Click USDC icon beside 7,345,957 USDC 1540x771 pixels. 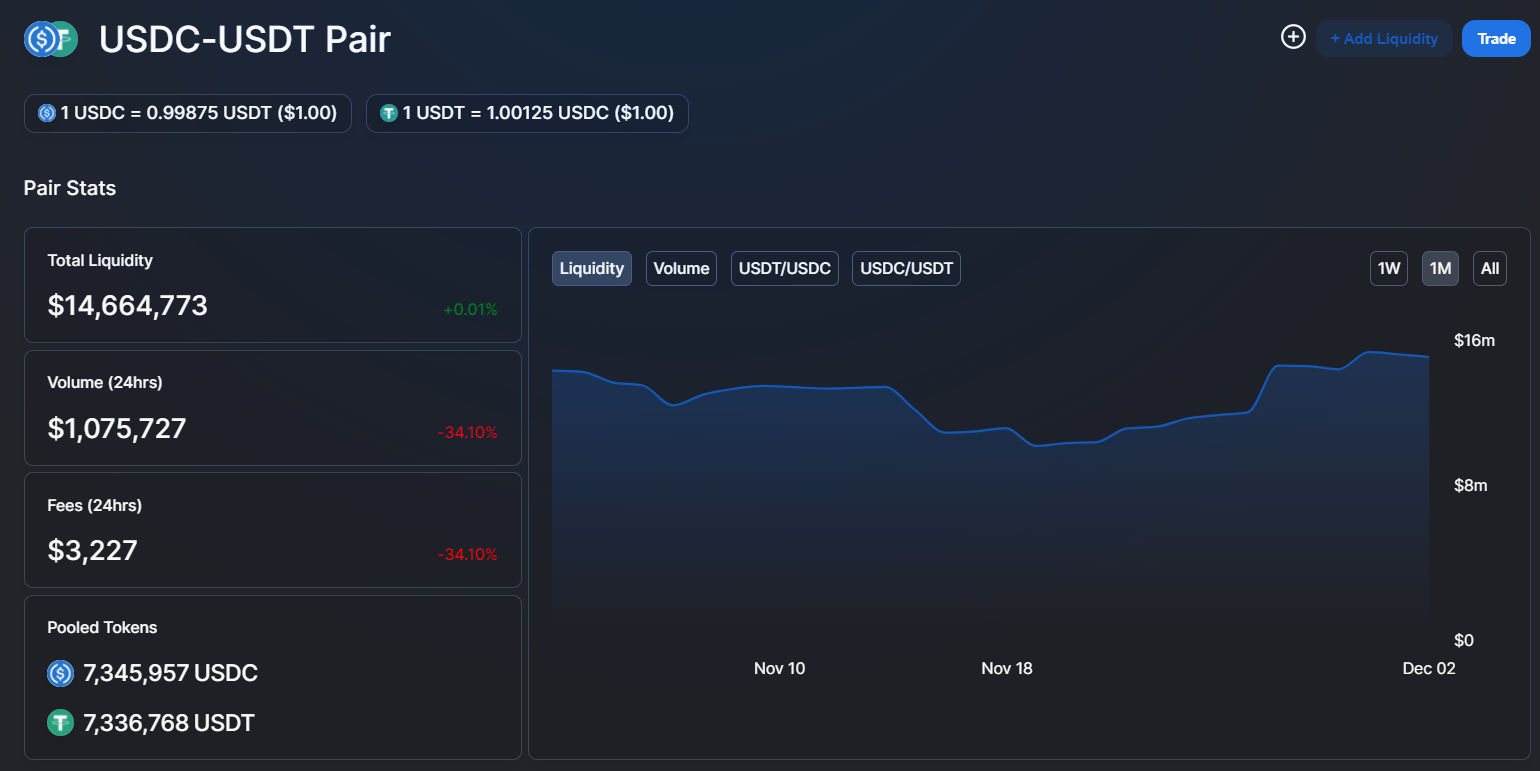point(61,673)
